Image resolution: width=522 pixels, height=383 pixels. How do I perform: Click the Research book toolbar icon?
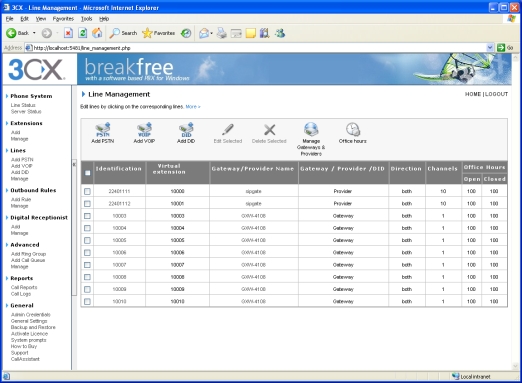[265, 33]
